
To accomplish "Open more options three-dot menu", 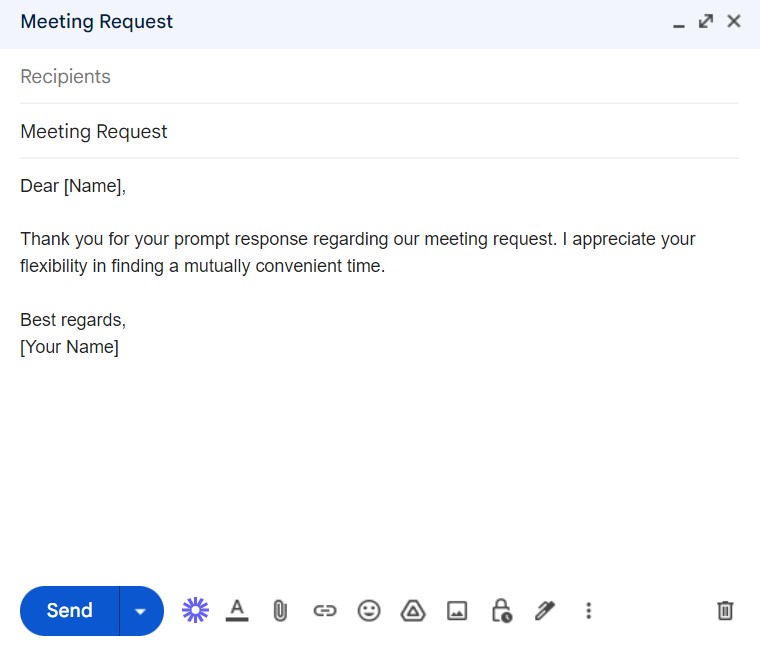I will (x=588, y=611).
